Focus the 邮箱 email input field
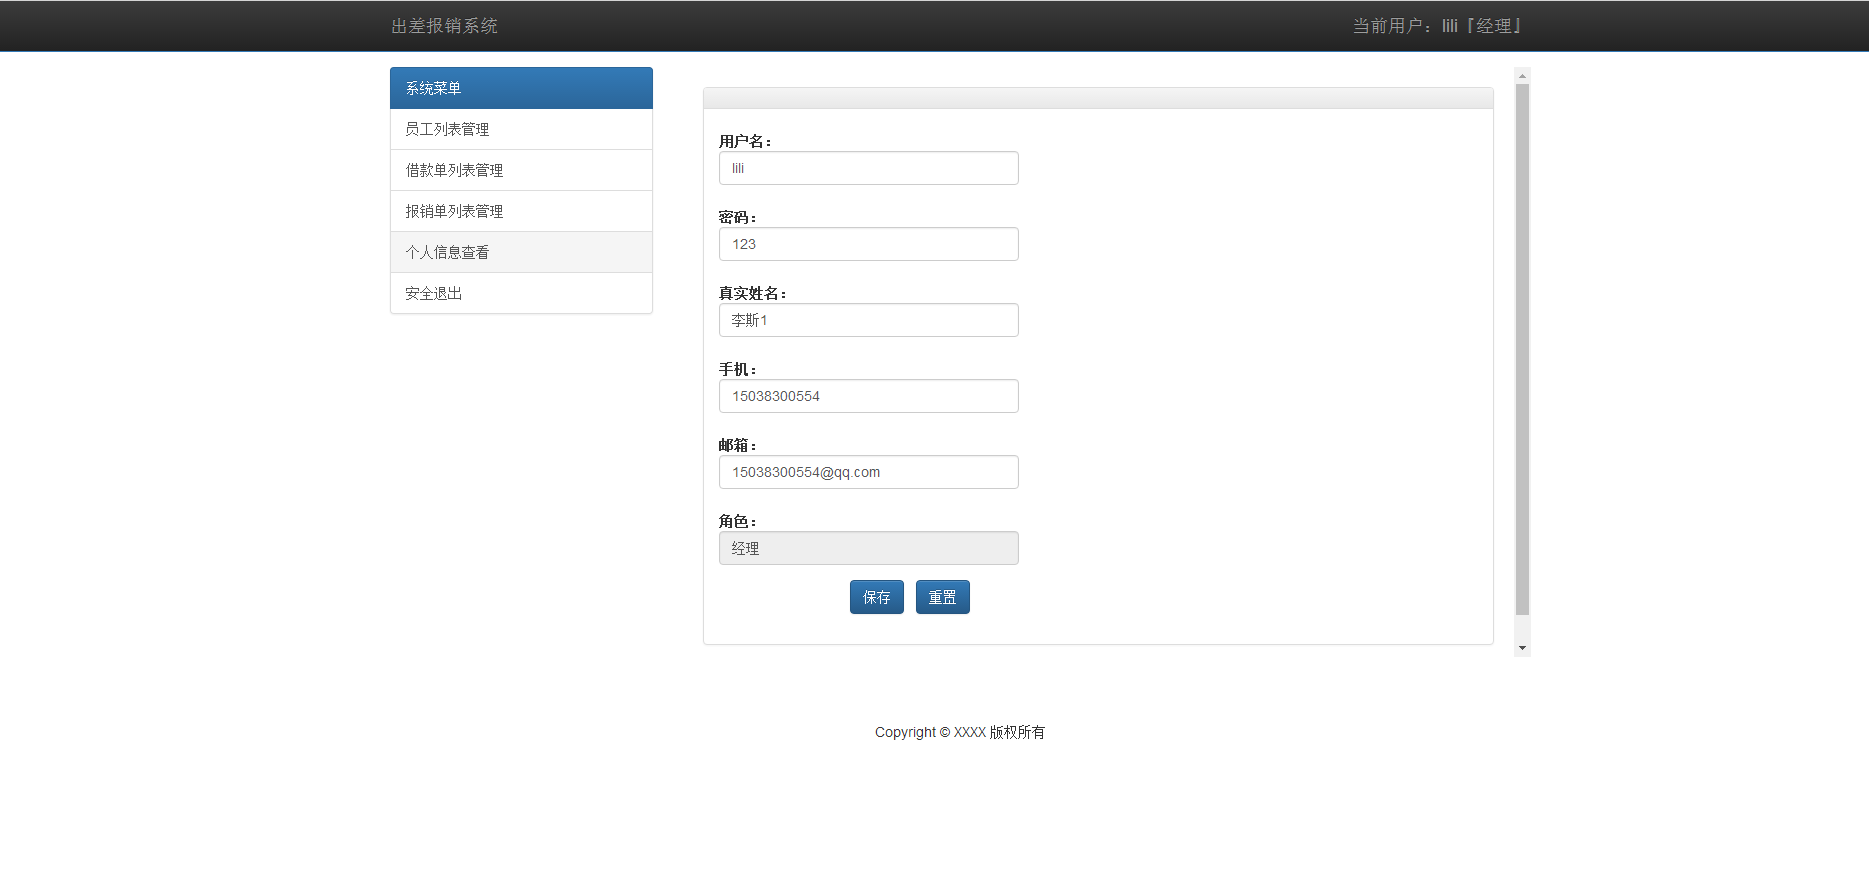This screenshot has height=893, width=1869. (x=869, y=472)
